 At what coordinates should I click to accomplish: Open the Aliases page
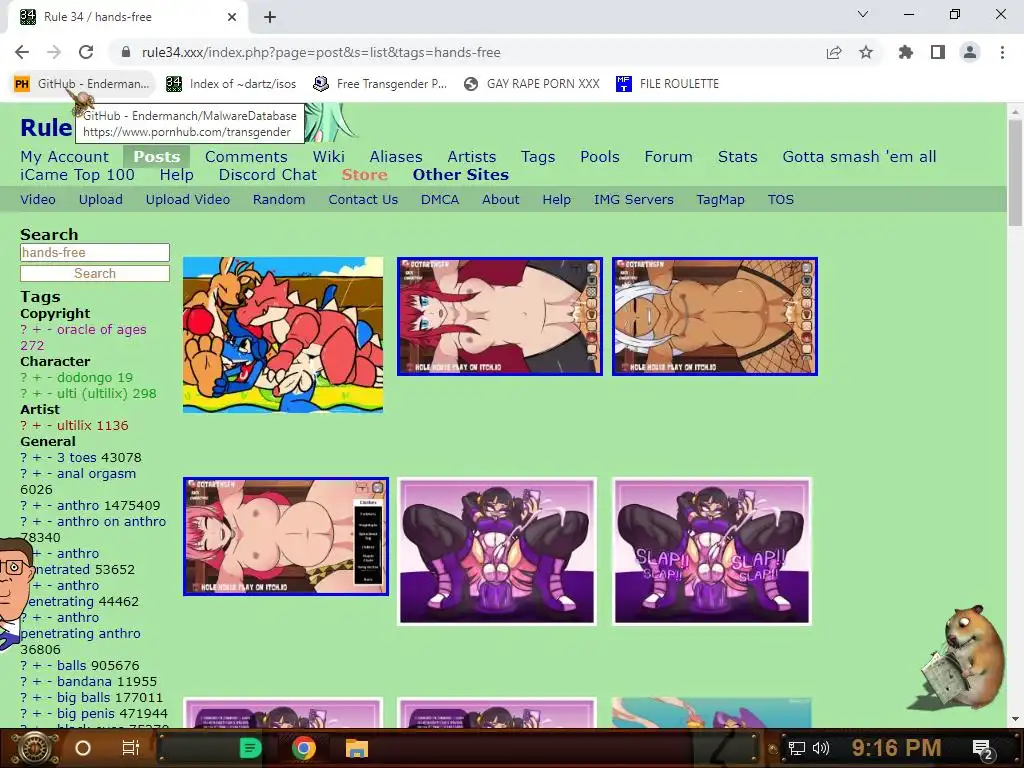tap(396, 157)
